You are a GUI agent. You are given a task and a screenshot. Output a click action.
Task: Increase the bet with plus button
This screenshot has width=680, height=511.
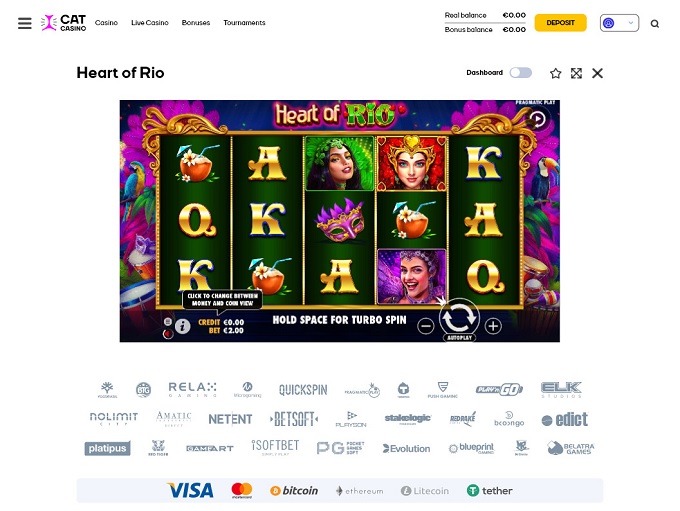tap(493, 326)
